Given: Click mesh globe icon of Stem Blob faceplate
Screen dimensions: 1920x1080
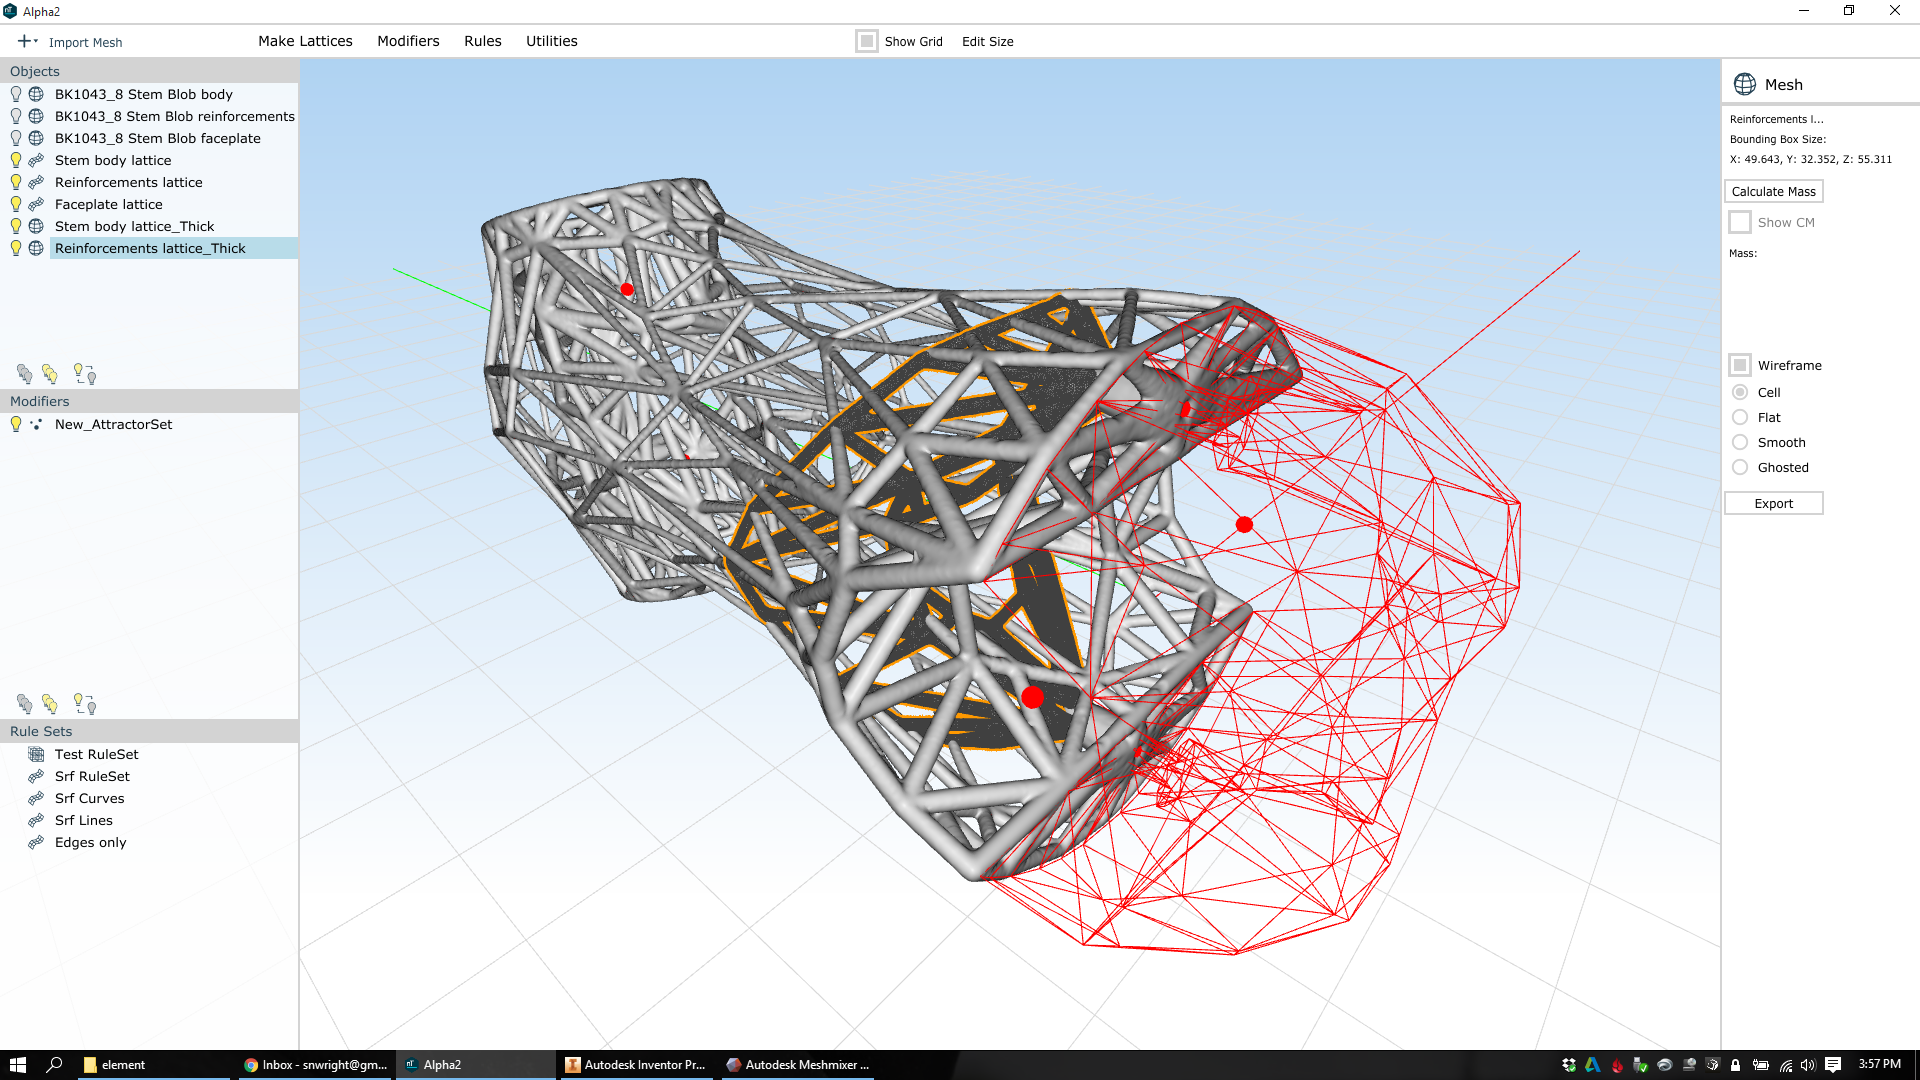Looking at the screenshot, I should click(x=36, y=138).
